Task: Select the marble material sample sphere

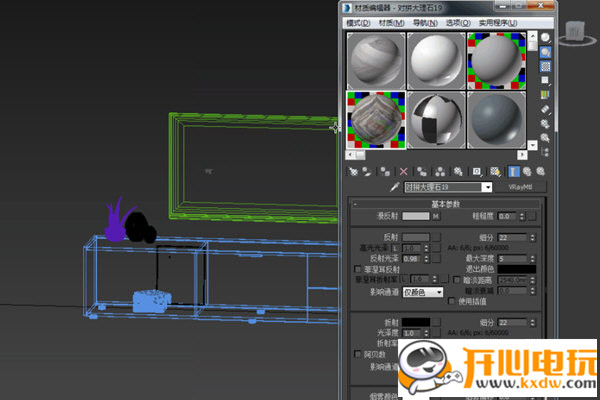Action: click(375, 120)
